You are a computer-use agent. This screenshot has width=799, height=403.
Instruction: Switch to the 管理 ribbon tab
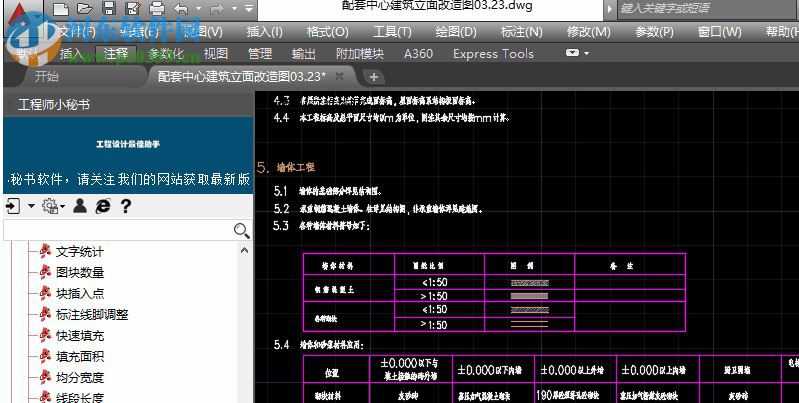click(x=260, y=54)
